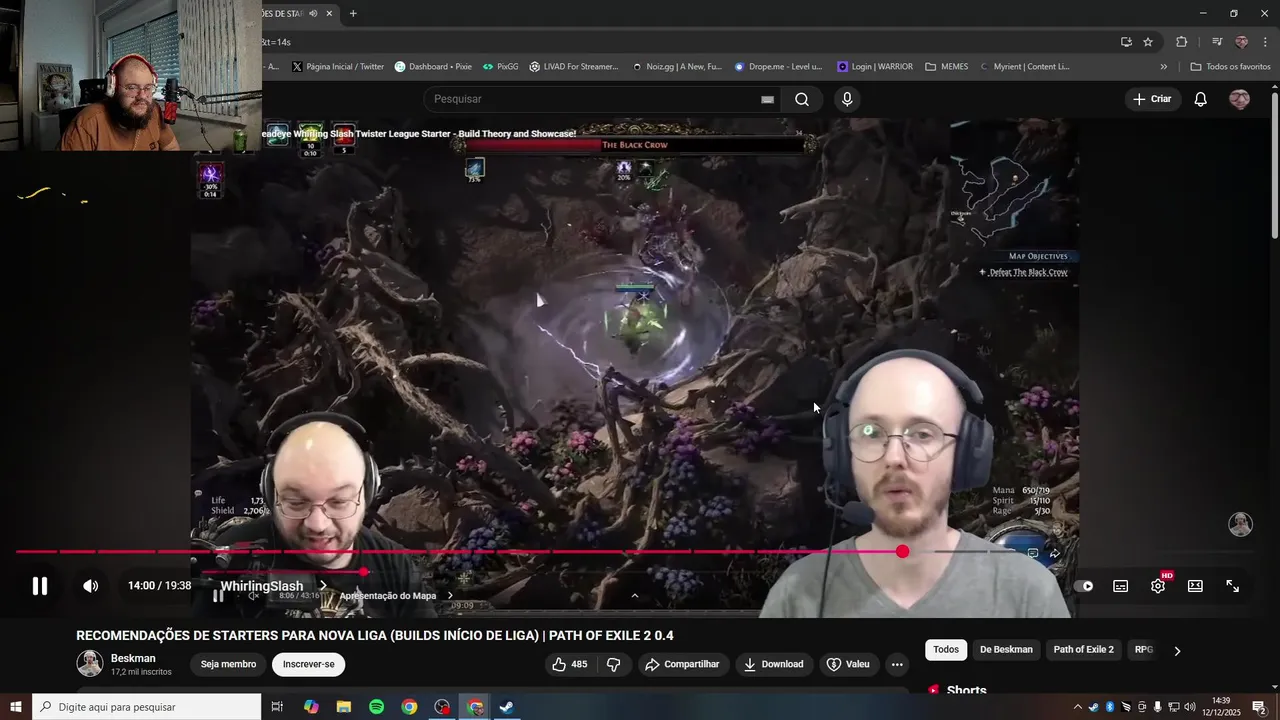
Task: Open Todos os favoritos folder
Action: coord(1230,67)
